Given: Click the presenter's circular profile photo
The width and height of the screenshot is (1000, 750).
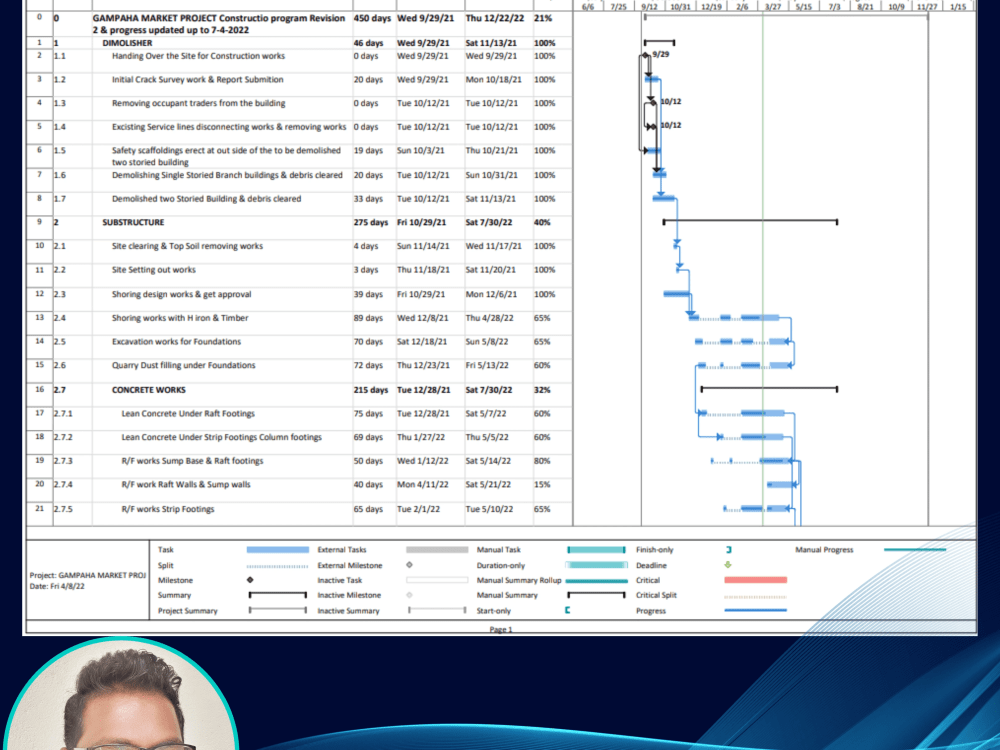Looking at the screenshot, I should point(121,695).
